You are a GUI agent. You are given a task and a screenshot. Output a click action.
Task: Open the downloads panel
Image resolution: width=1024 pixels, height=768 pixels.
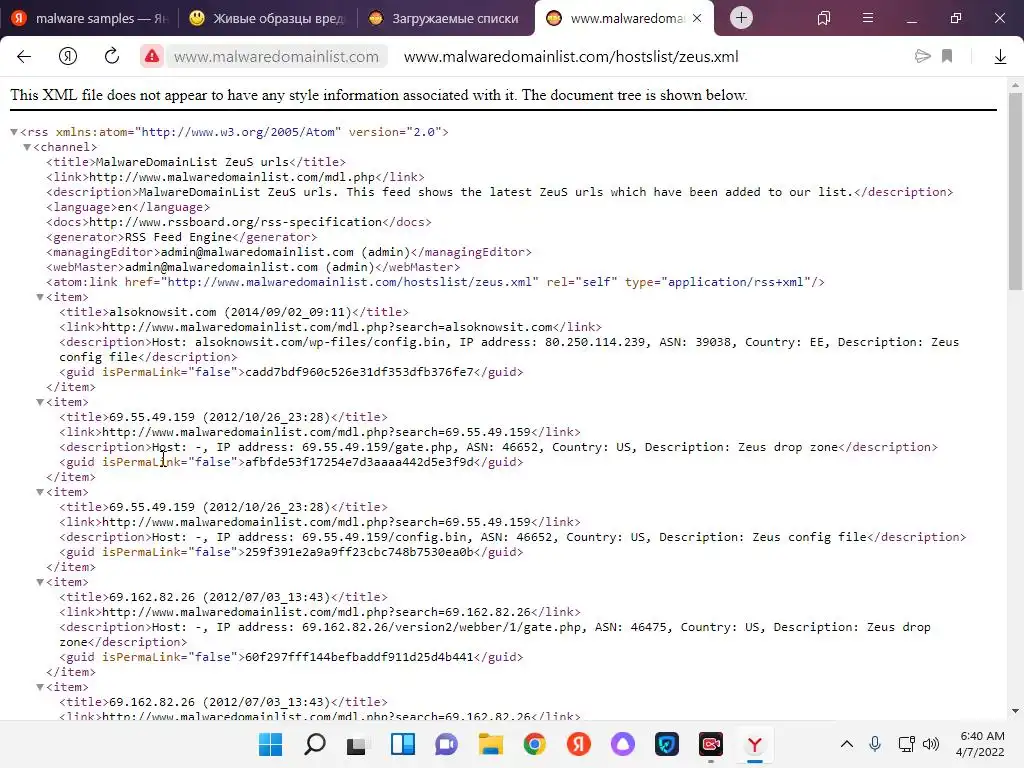click(1000, 57)
